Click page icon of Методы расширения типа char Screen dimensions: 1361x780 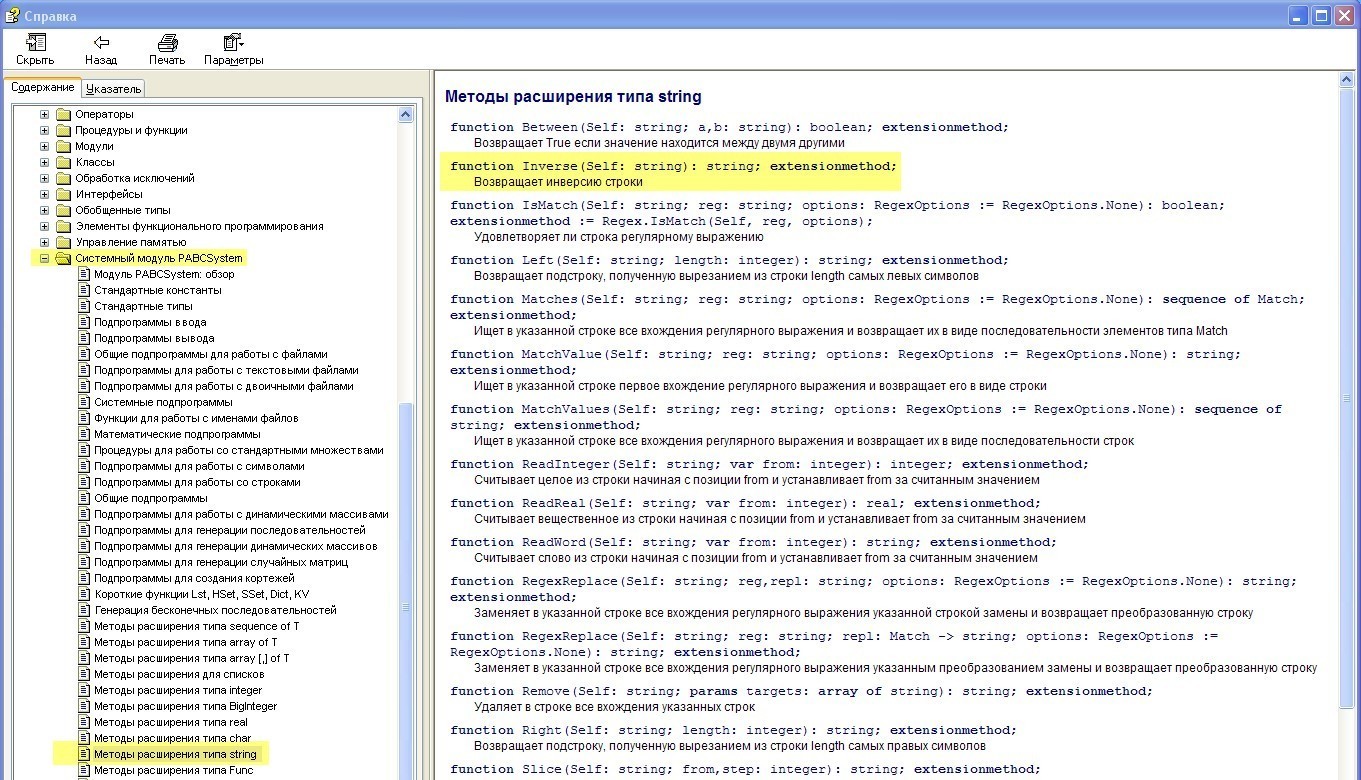84,738
